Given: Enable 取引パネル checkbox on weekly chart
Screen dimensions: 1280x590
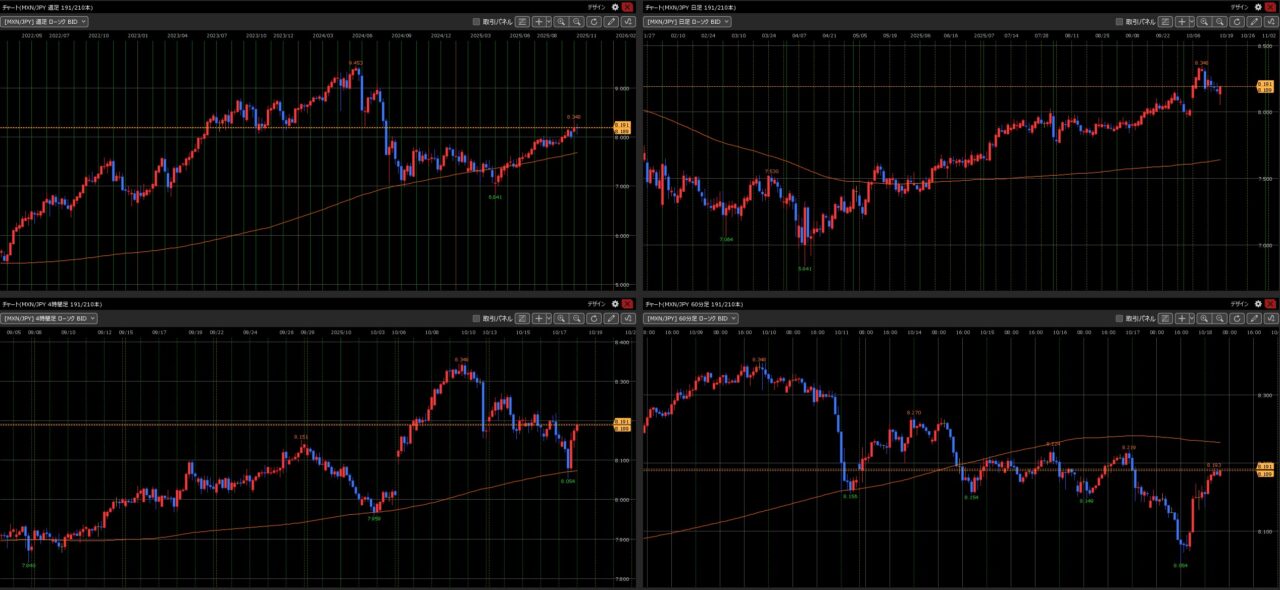Looking at the screenshot, I should coord(477,21).
